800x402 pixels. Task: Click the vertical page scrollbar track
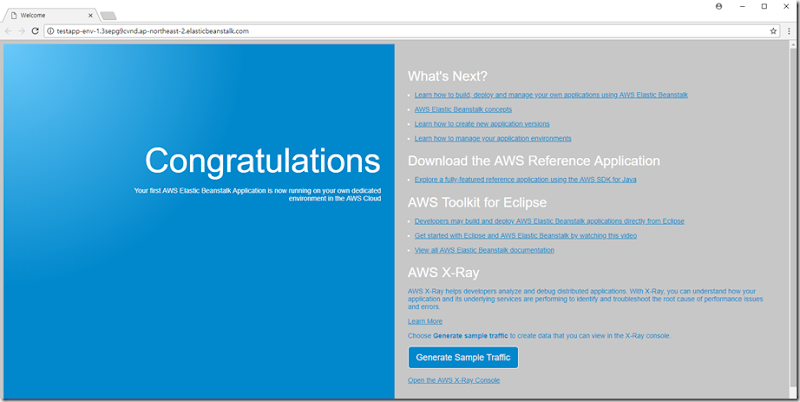point(793,219)
